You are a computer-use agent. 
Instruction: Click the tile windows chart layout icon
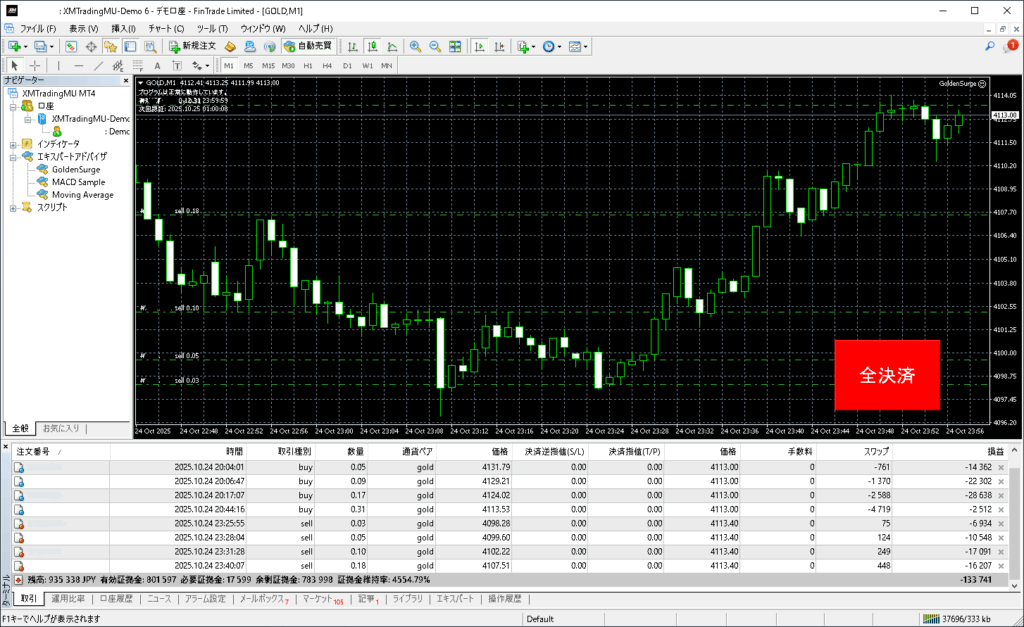pos(455,47)
